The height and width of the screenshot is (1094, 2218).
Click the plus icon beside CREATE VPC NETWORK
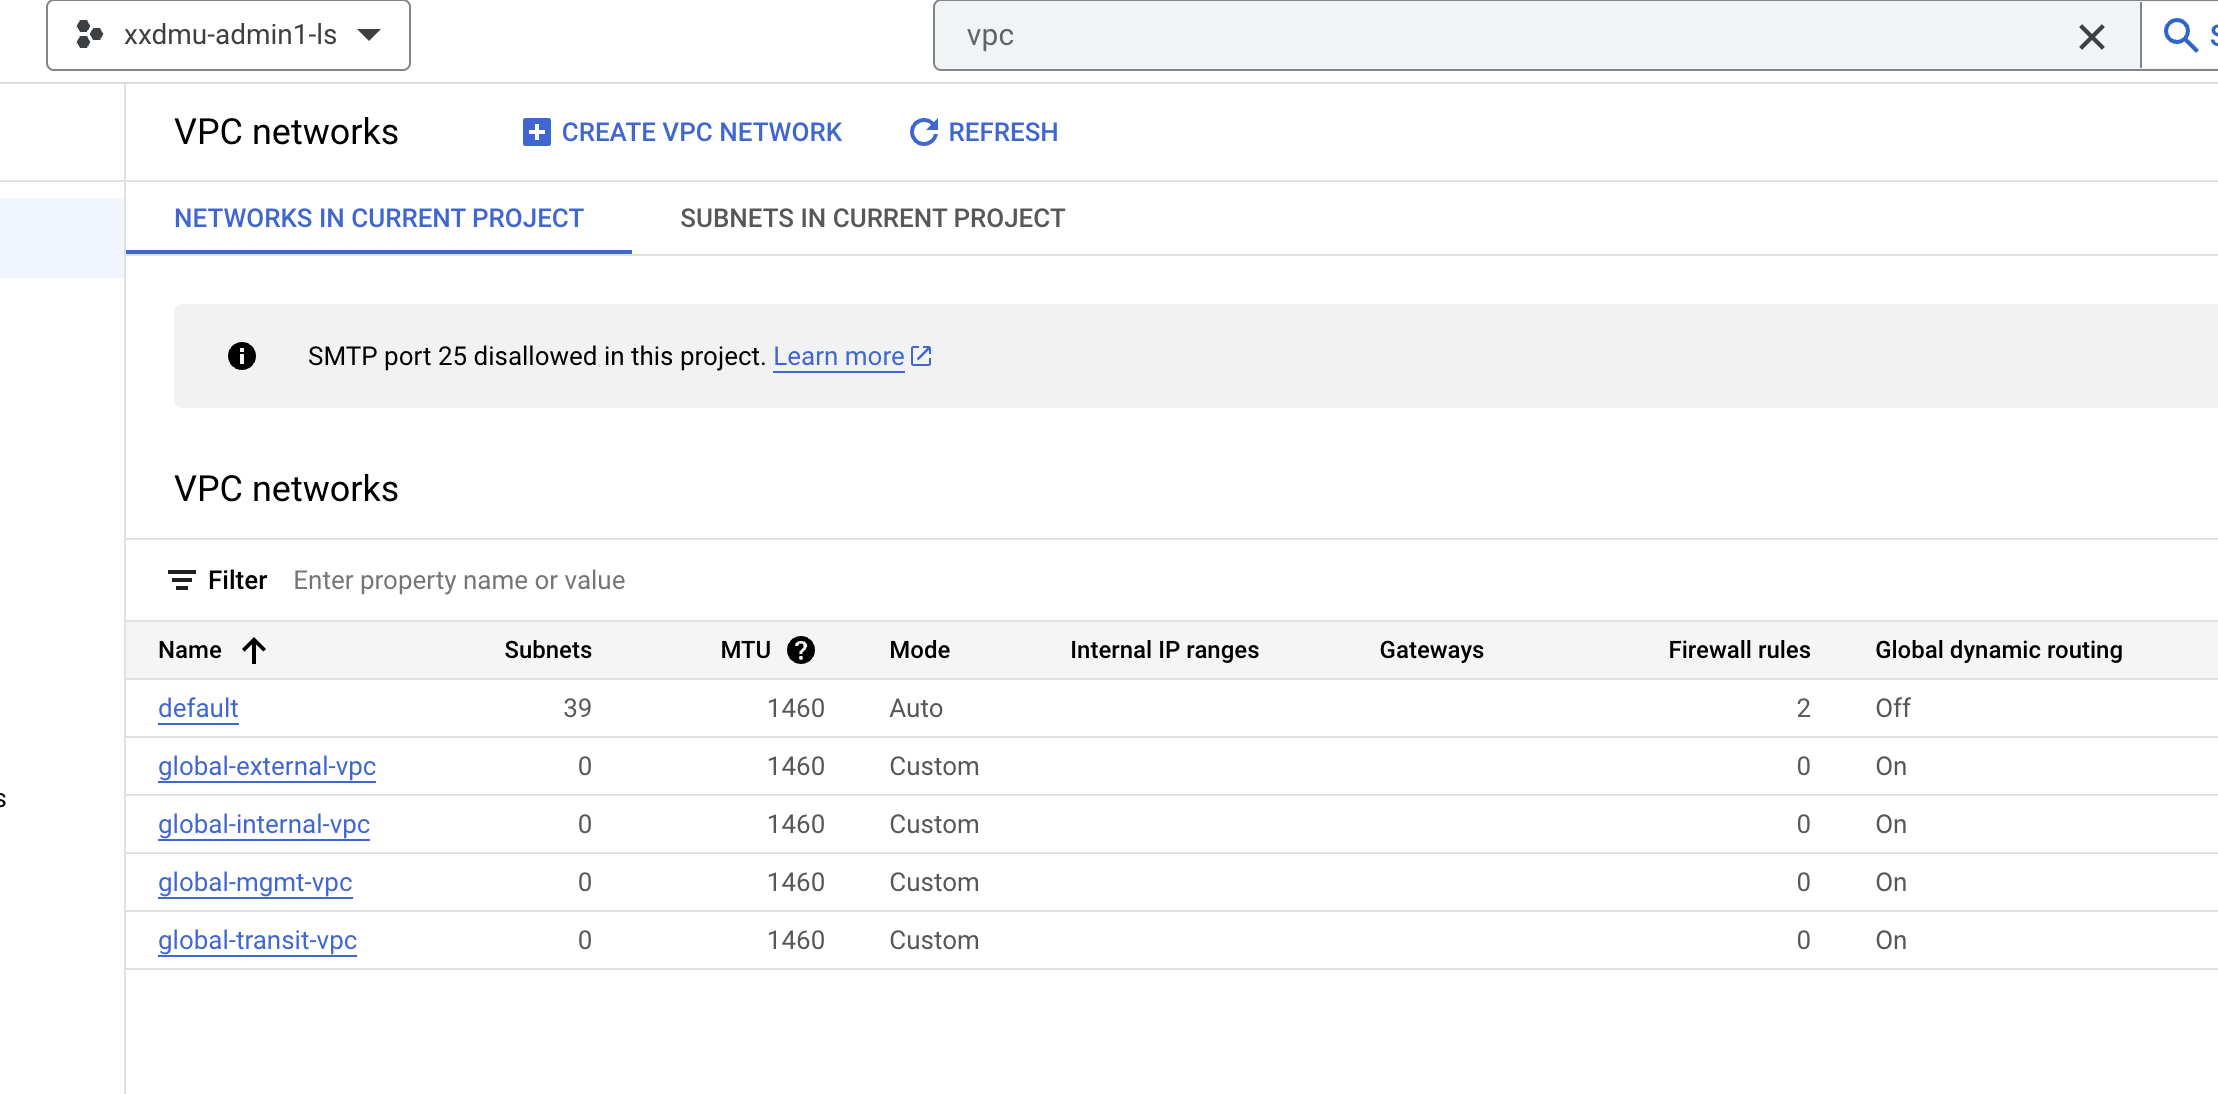click(x=536, y=132)
